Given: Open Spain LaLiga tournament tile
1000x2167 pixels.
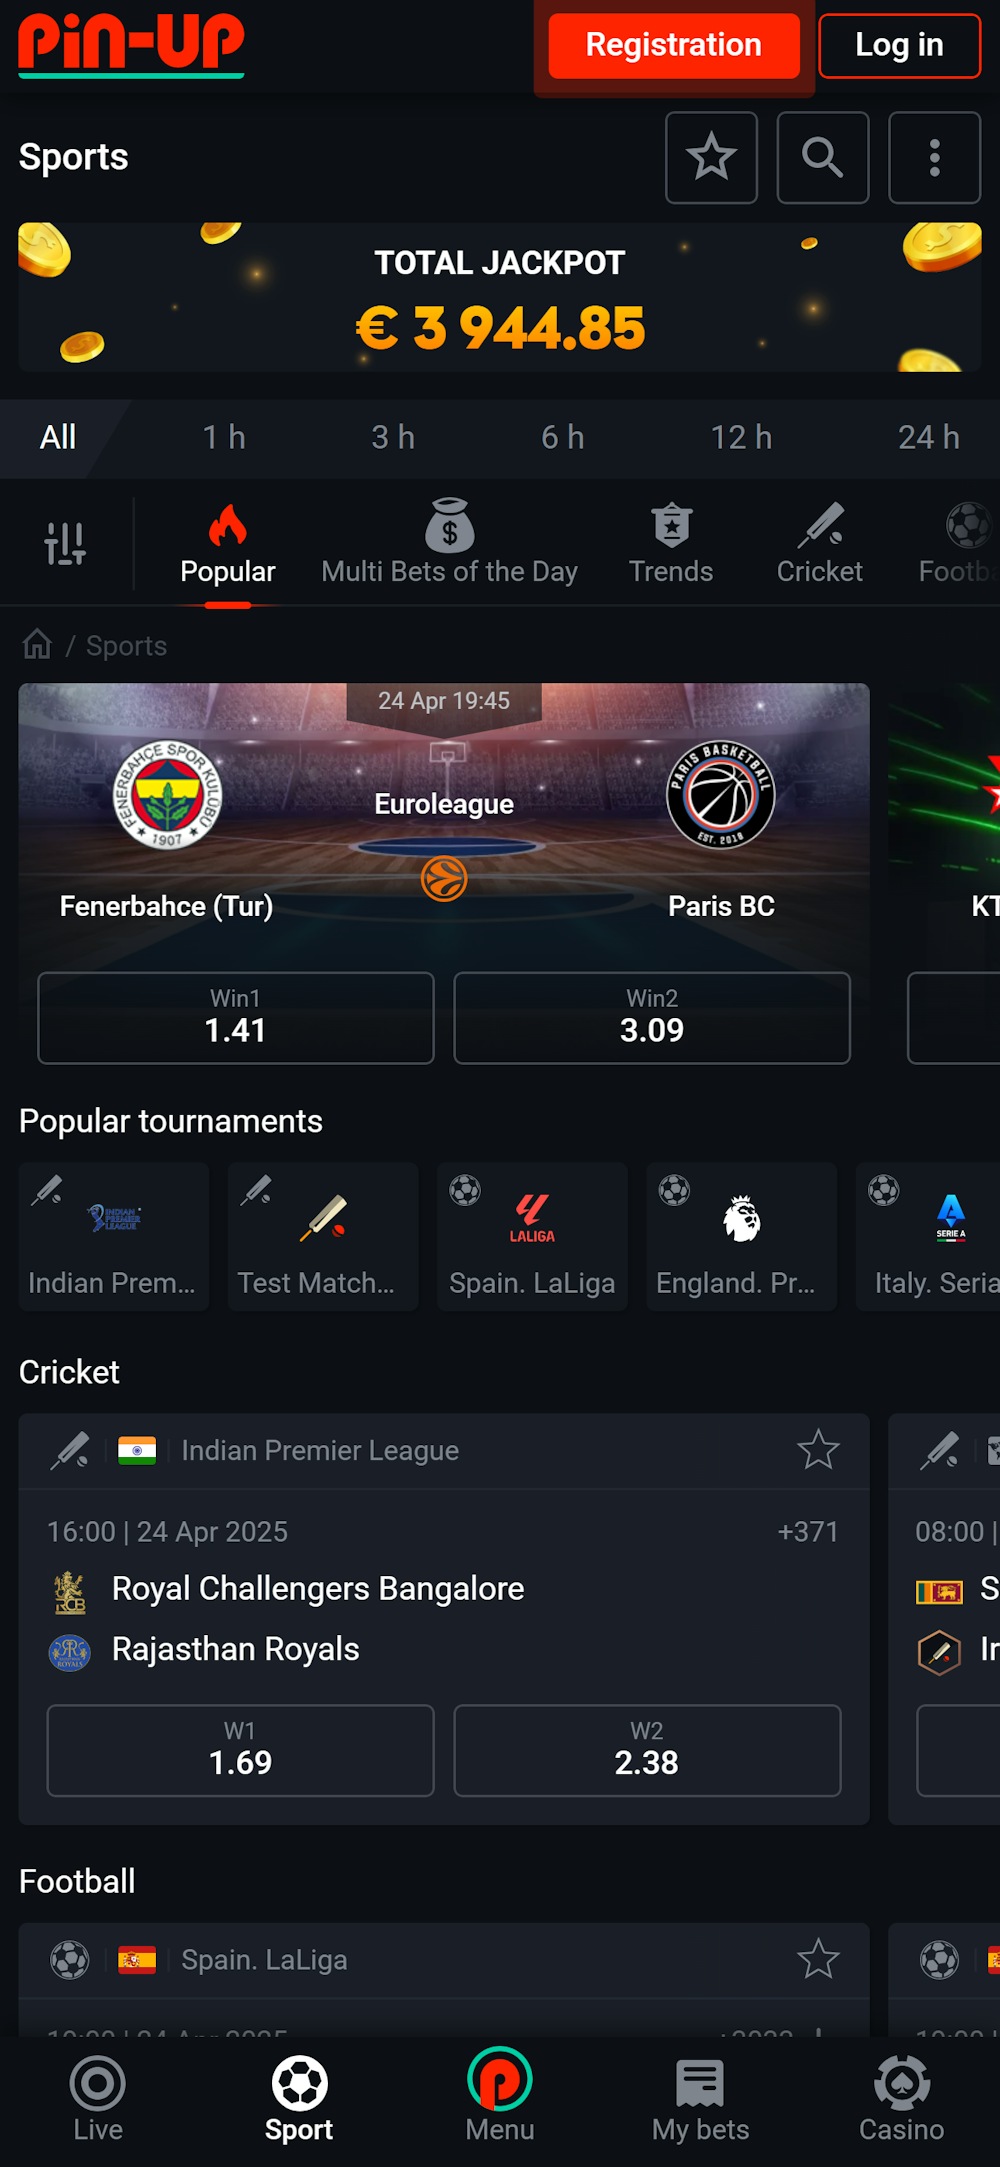Looking at the screenshot, I should coord(532,1236).
